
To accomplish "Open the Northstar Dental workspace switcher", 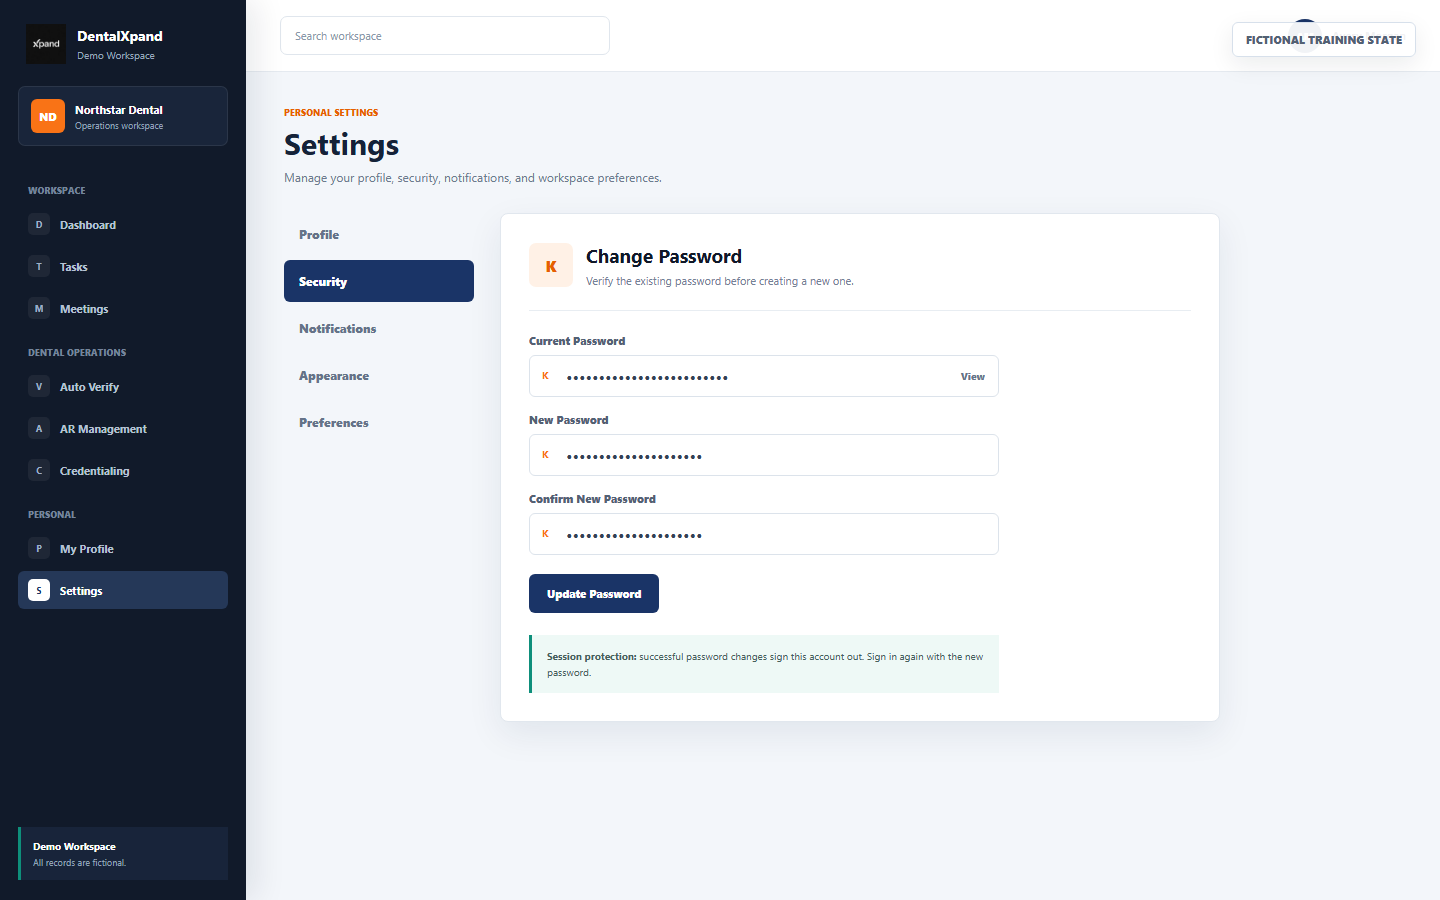I will click(123, 116).
